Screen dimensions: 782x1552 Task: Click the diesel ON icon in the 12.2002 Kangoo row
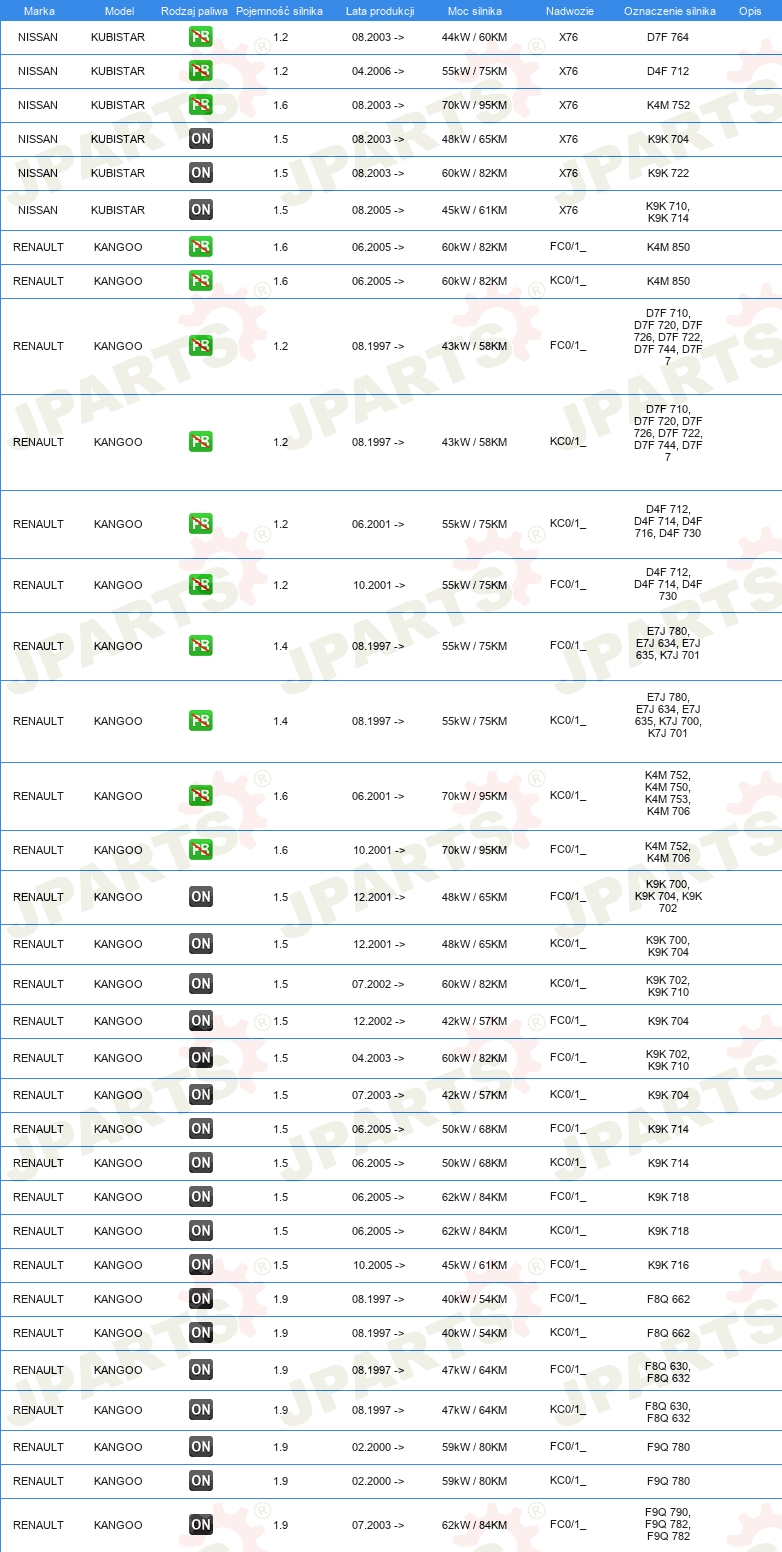click(201, 1021)
